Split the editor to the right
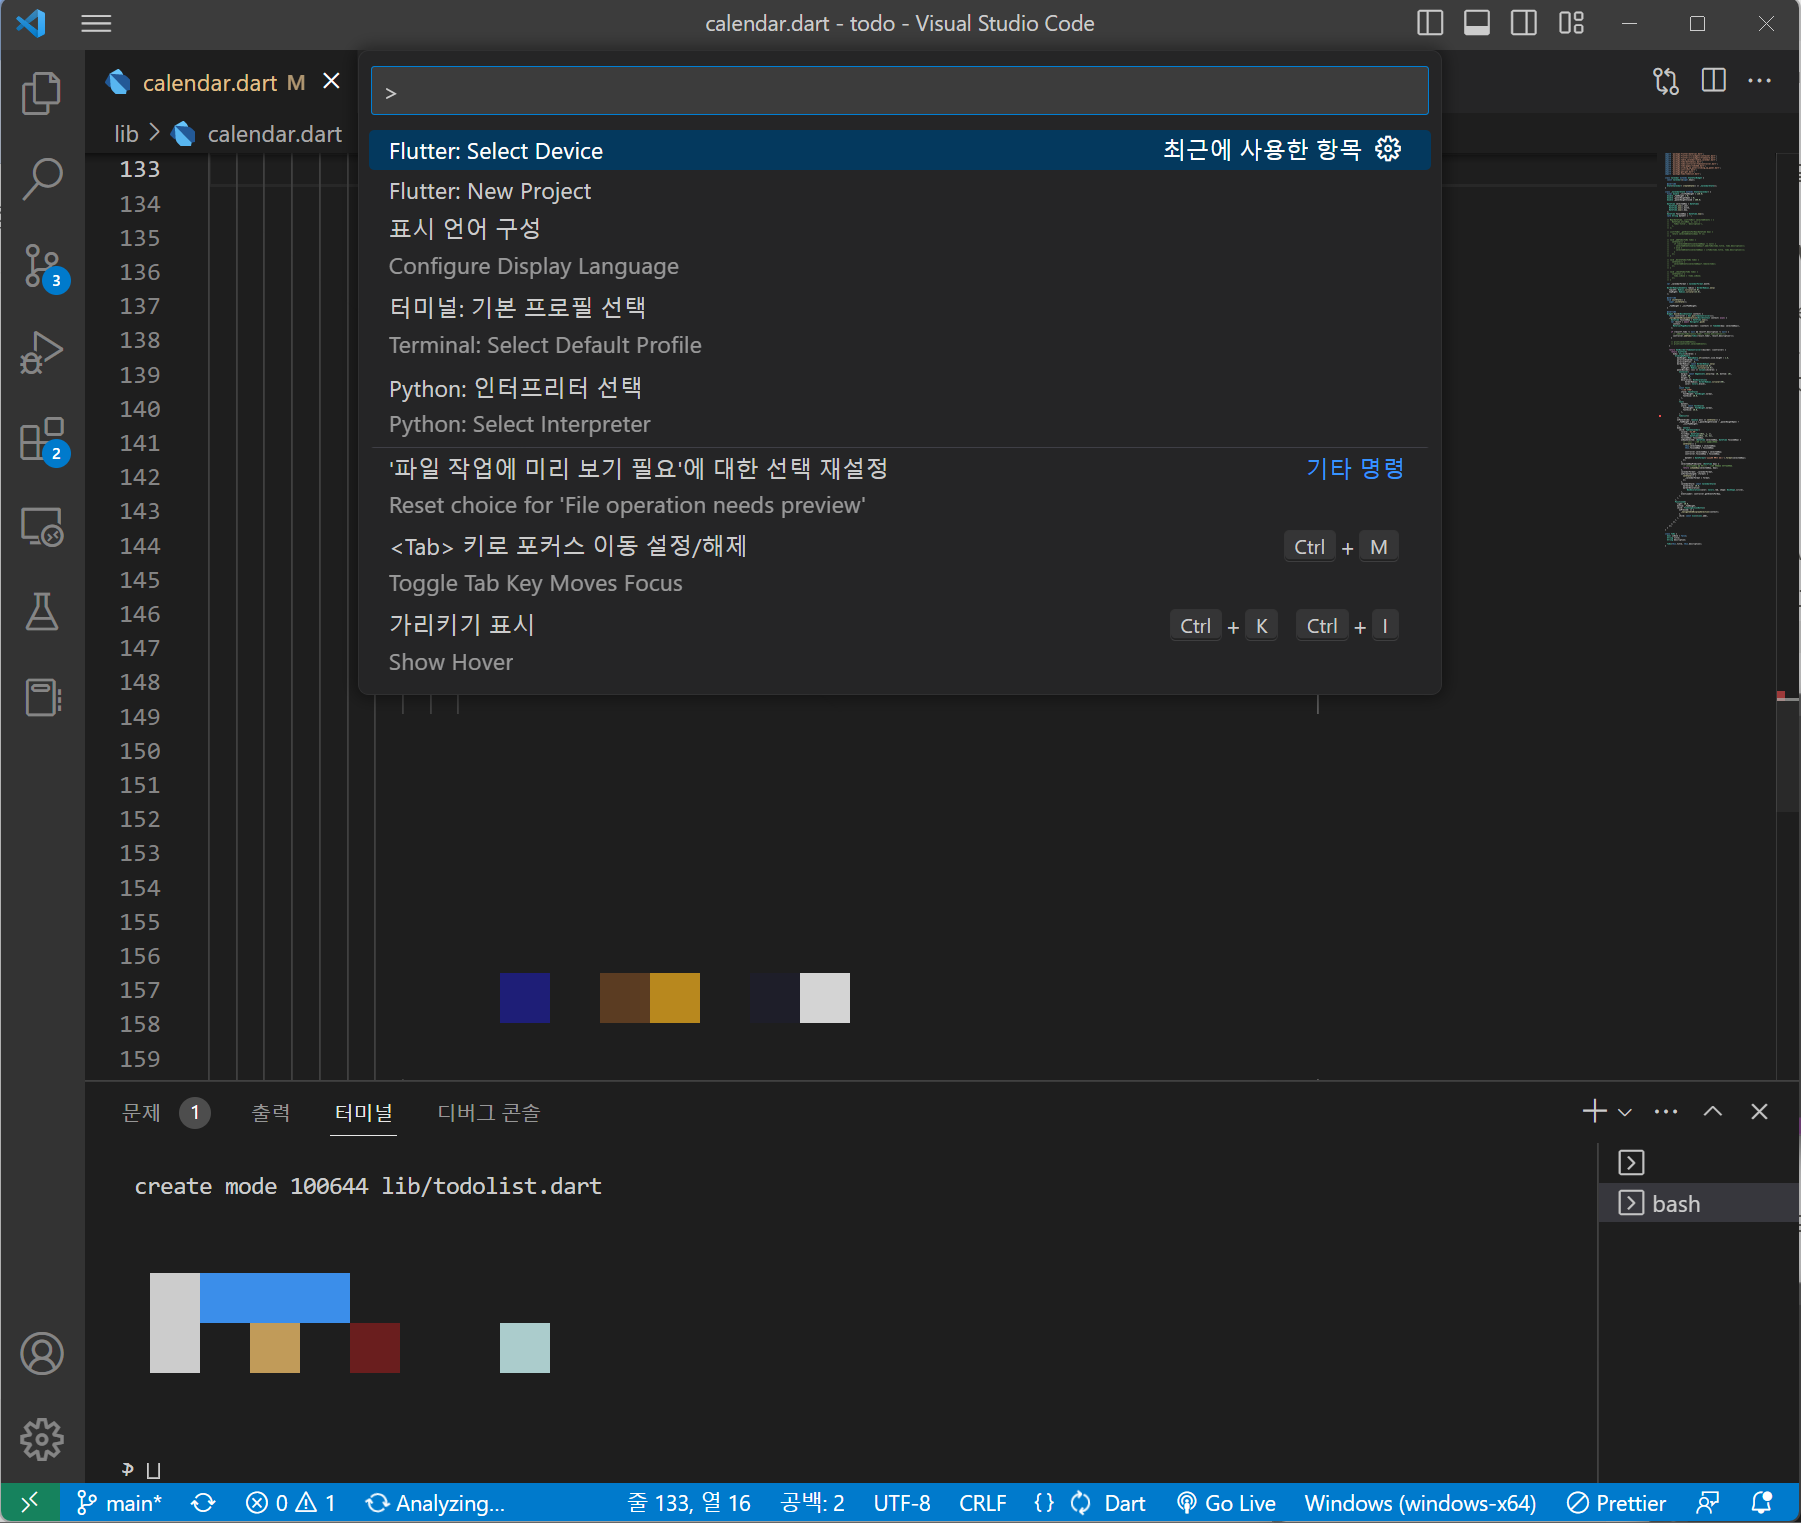Viewport: 1801px width, 1523px height. click(x=1714, y=80)
